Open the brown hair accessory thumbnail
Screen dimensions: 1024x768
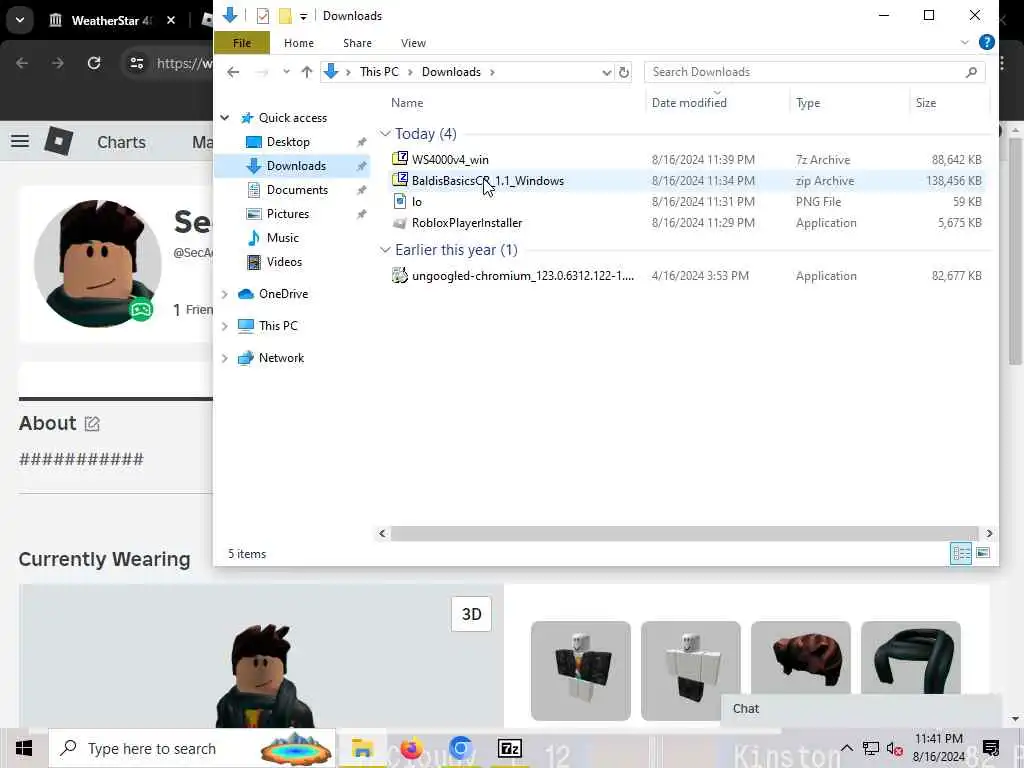(801, 660)
